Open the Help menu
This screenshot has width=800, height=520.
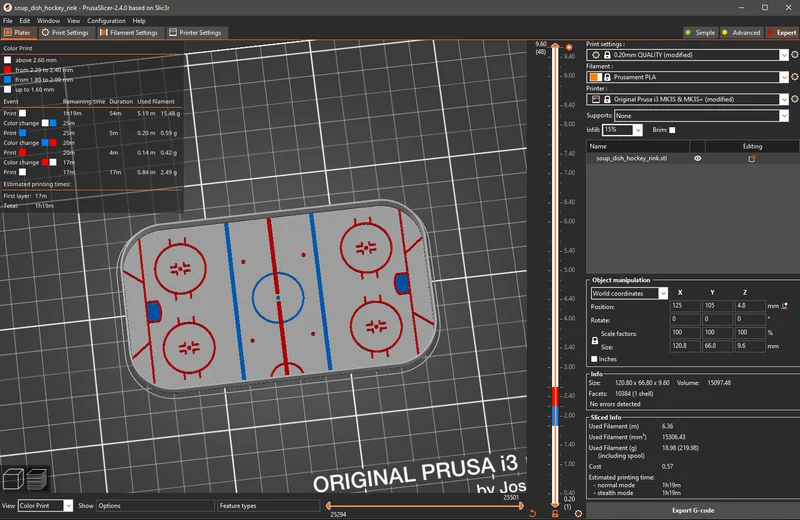(139, 21)
